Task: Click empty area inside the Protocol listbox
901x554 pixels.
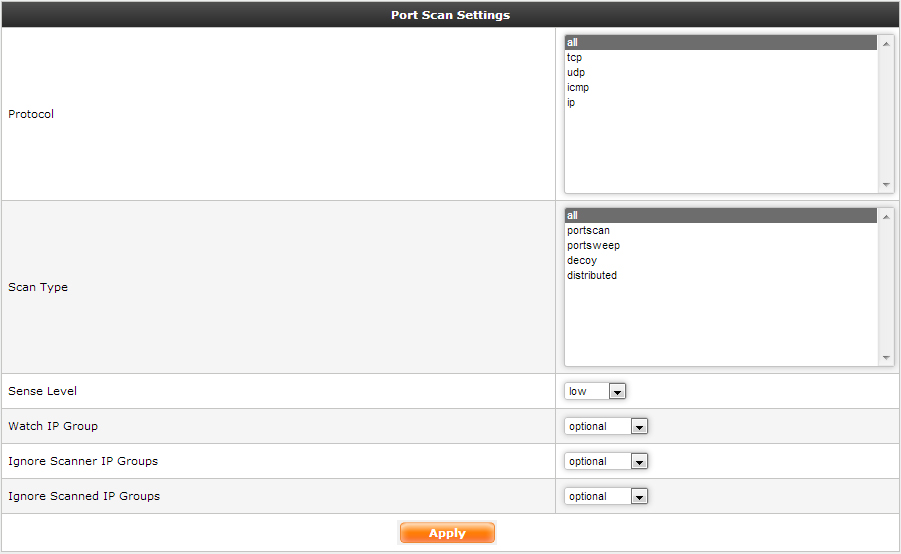Action: pos(720,150)
